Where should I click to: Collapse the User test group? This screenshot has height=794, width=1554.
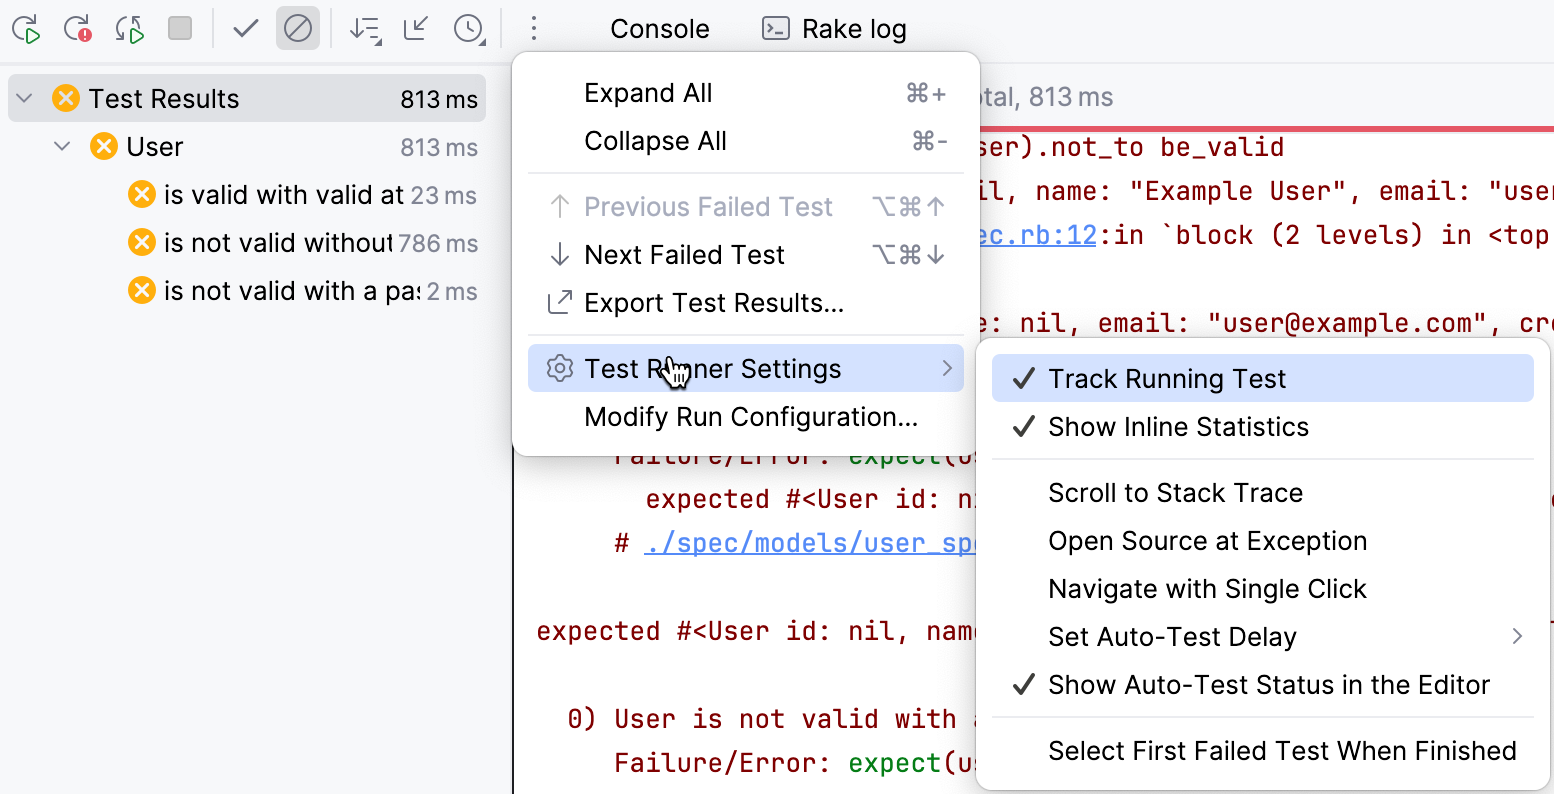61,146
